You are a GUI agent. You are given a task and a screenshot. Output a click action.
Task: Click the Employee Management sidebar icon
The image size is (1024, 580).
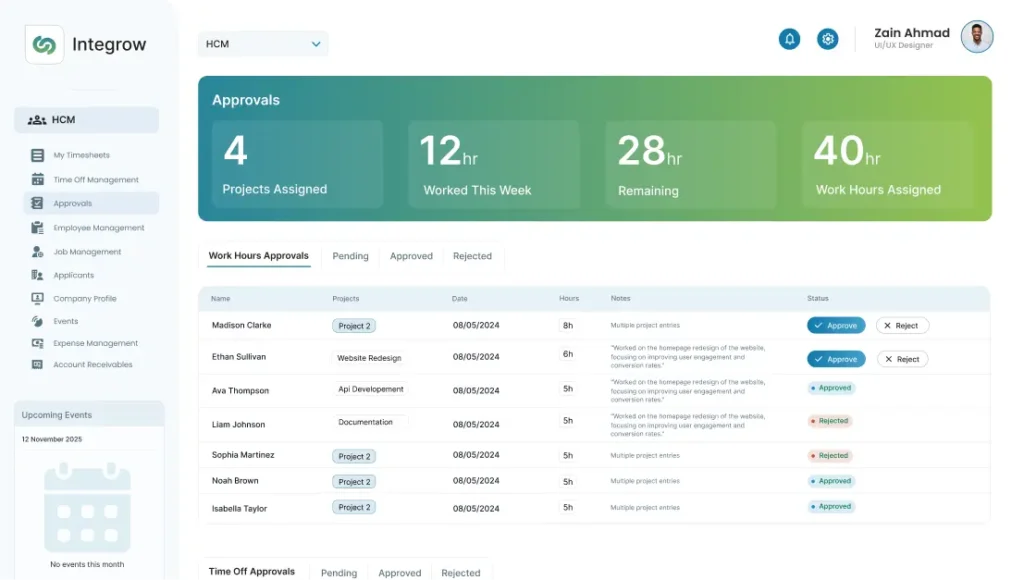click(x=37, y=228)
